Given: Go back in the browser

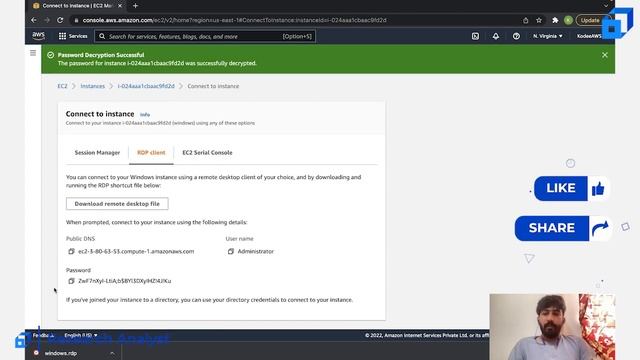Looking at the screenshot, I should click(34, 20).
